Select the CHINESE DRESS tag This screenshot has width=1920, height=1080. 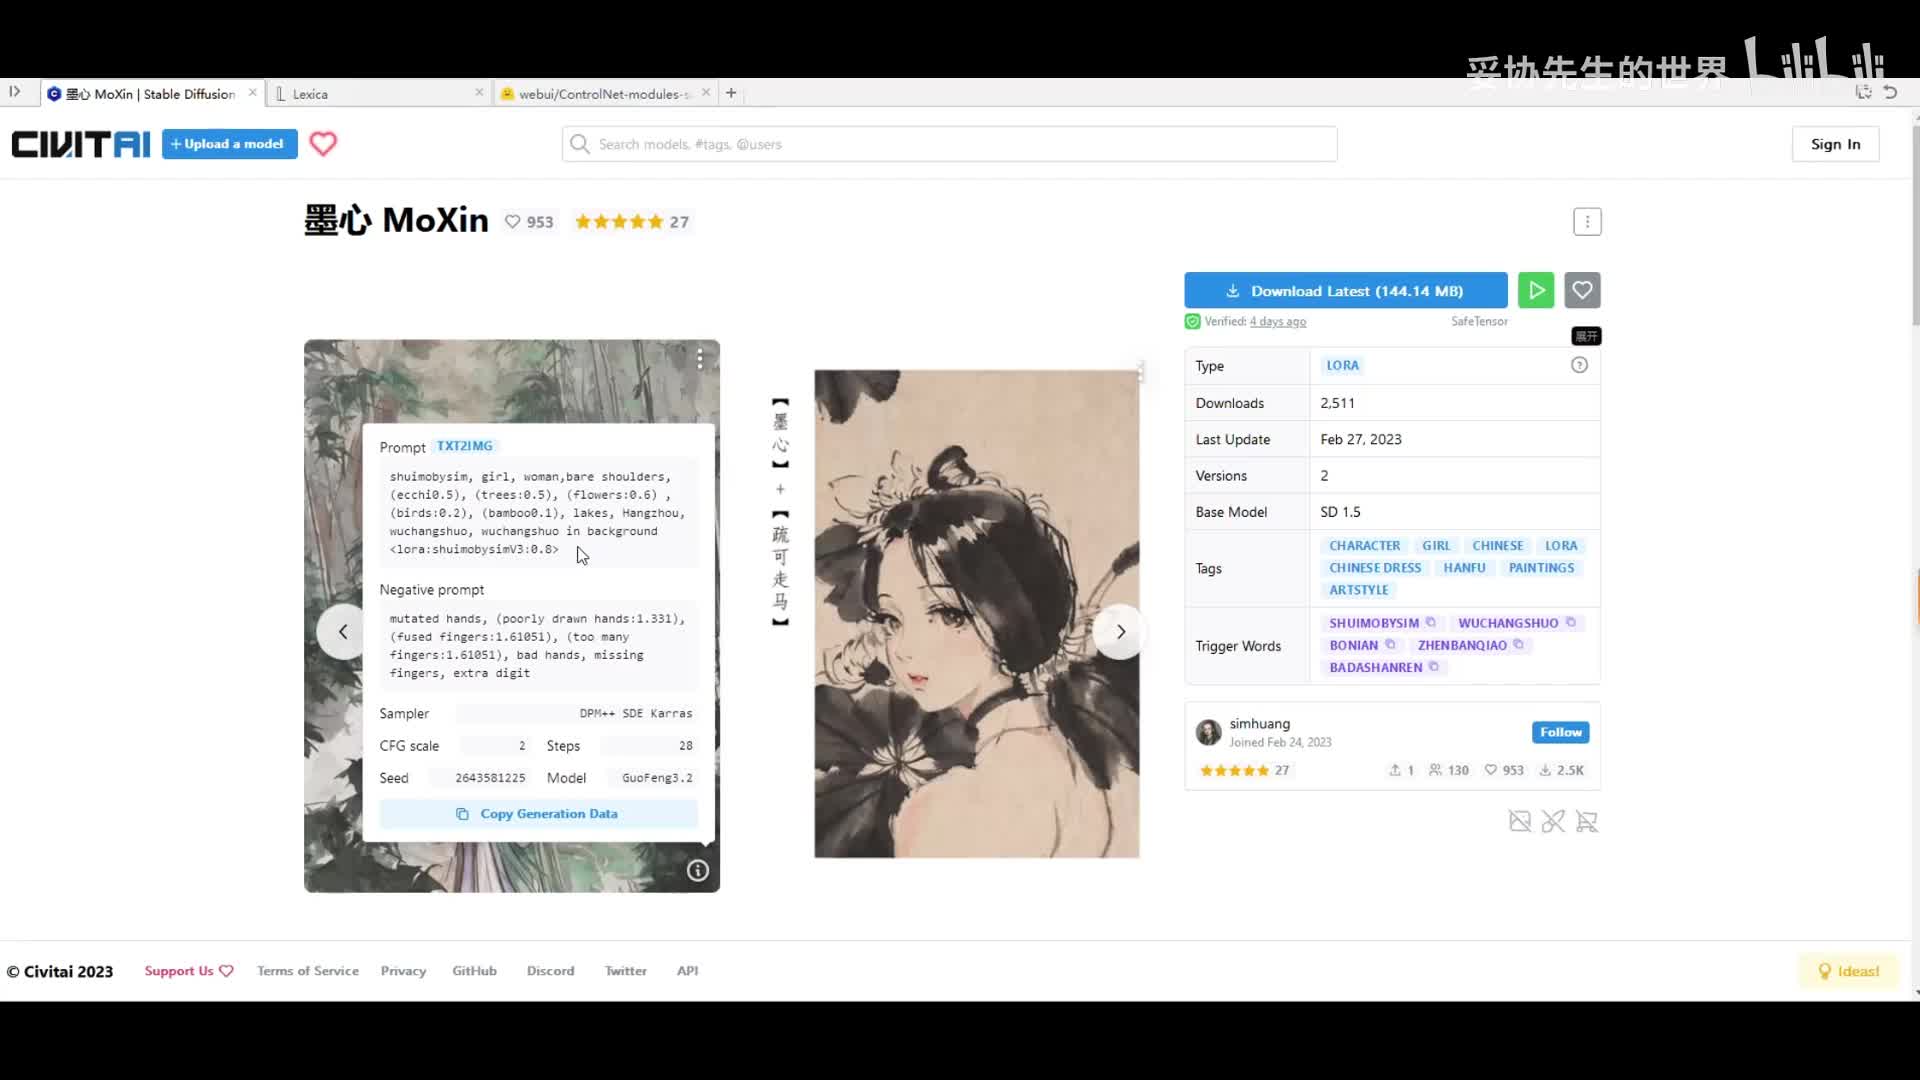(1375, 568)
